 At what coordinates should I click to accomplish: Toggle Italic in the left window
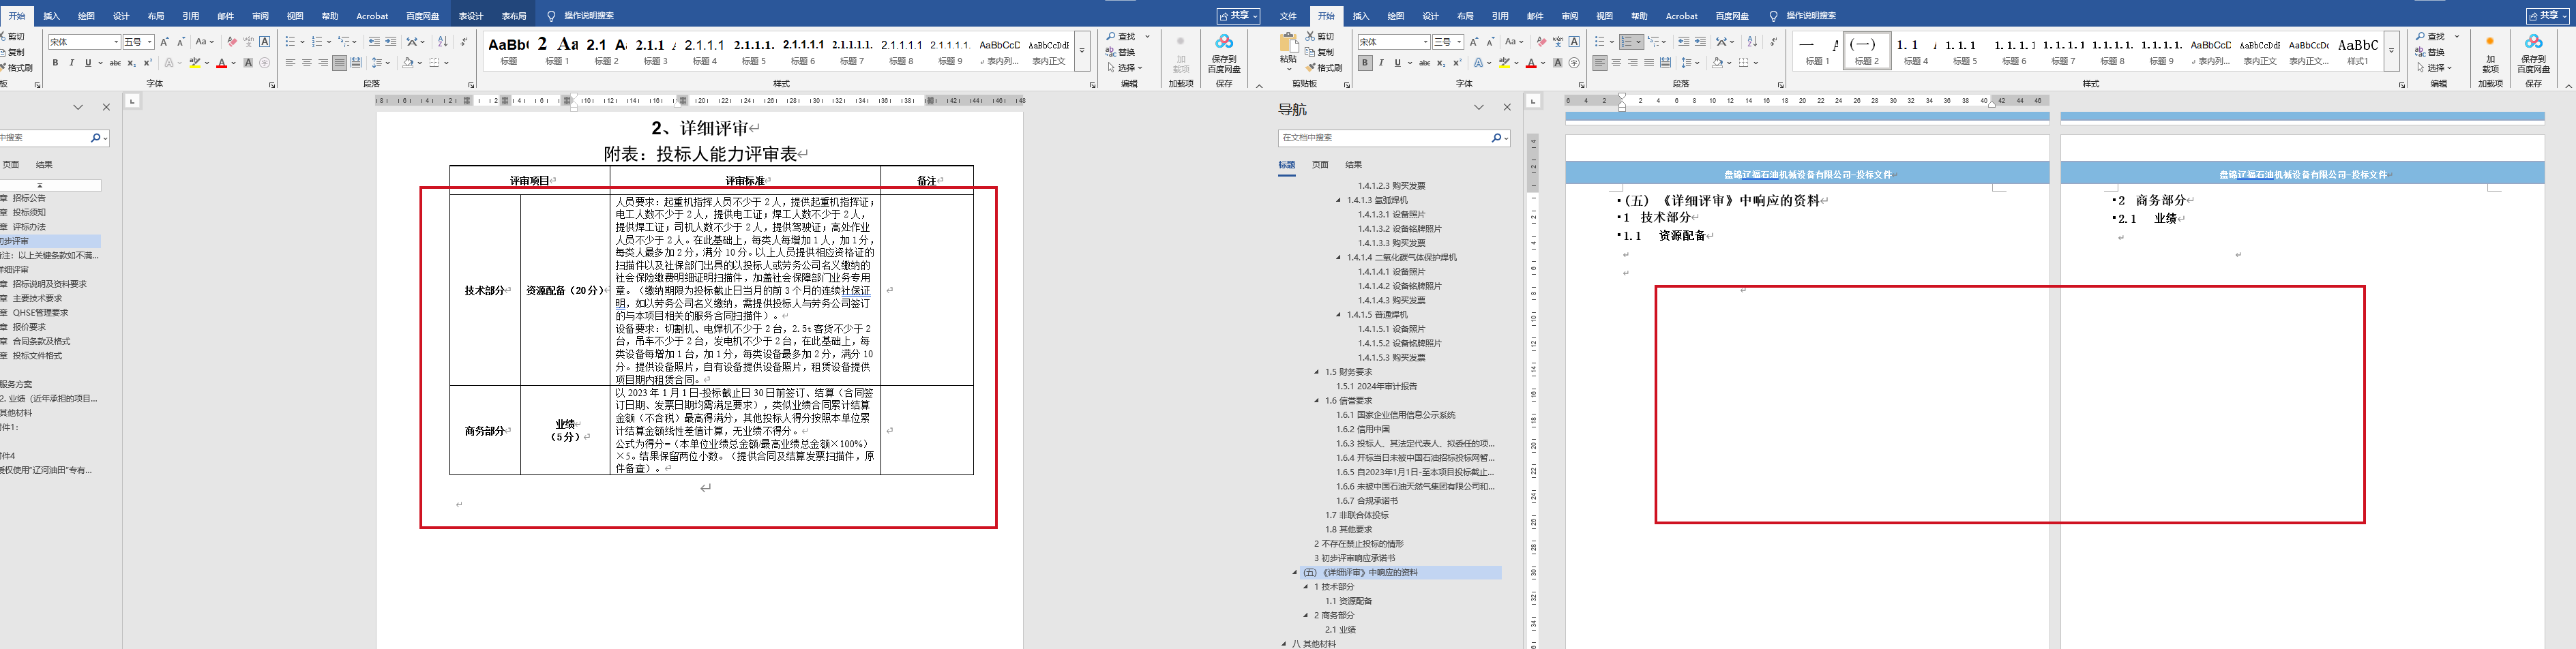(71, 63)
